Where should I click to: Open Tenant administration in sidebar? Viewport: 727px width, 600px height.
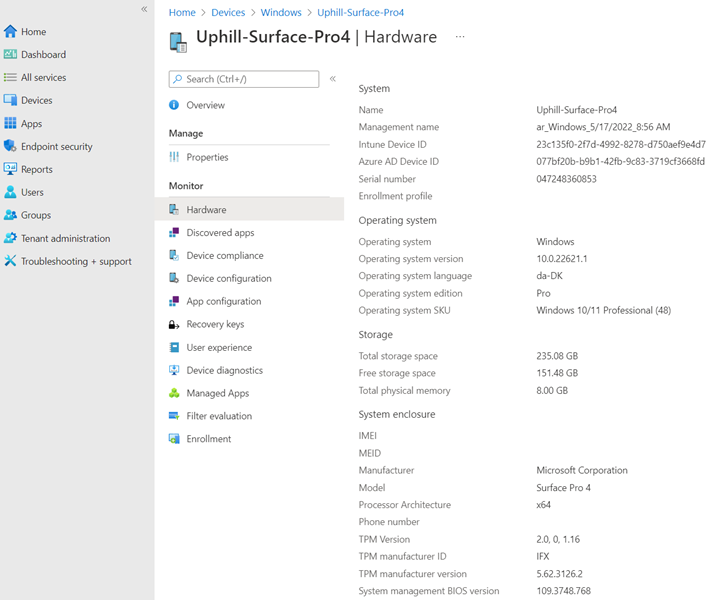(x=65, y=239)
